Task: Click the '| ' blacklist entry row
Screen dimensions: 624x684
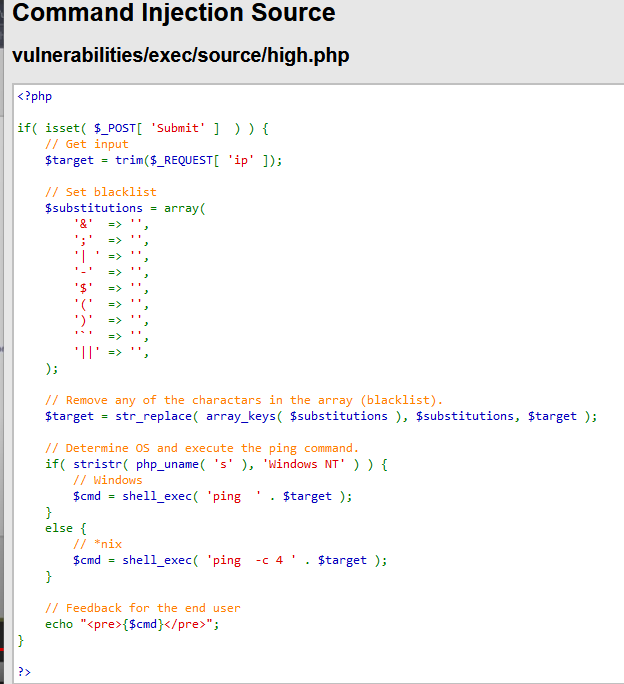Action: (111, 256)
